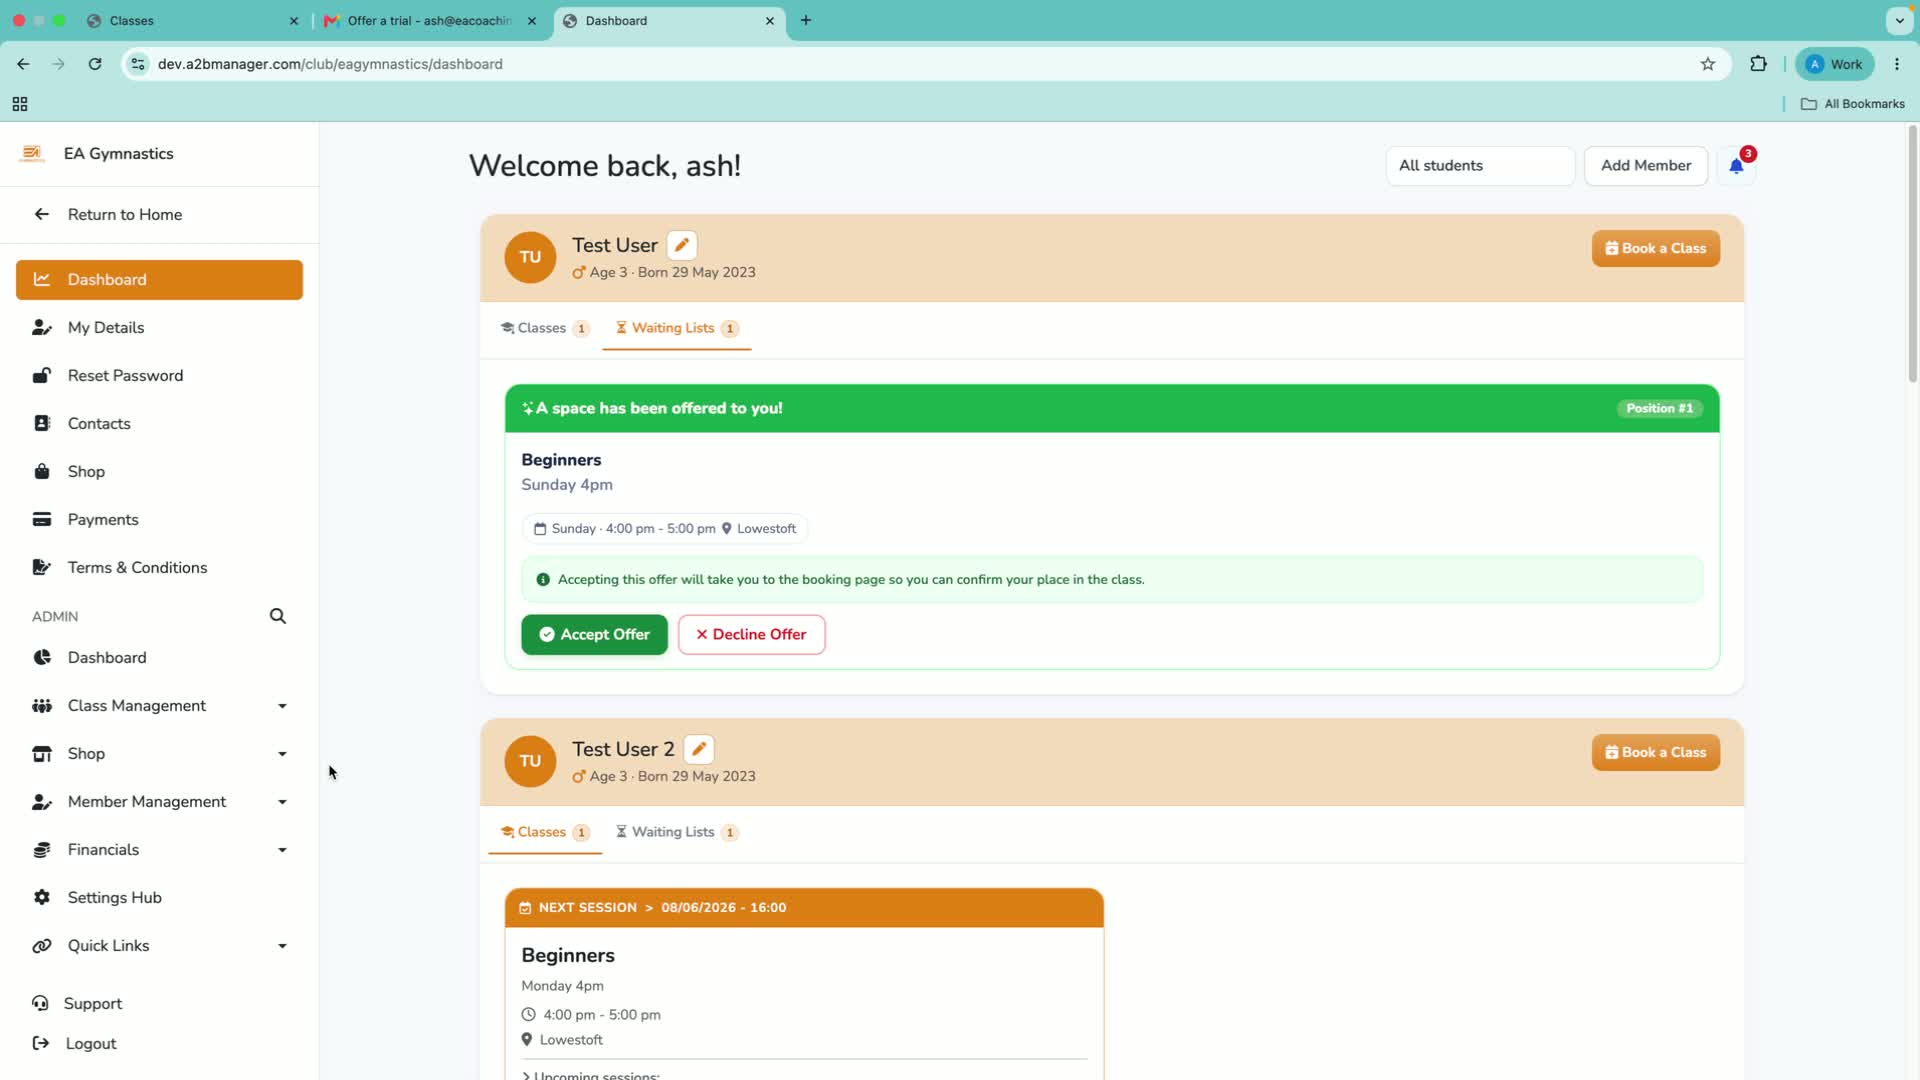Click the EA Gymnastics logo icon
Screen dimensions: 1920x1080
(32, 153)
